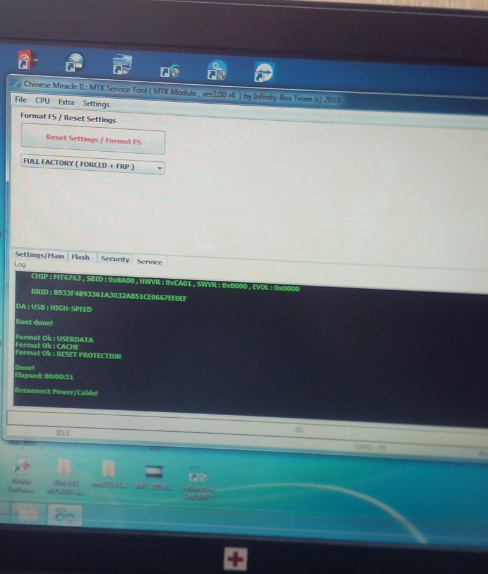Open the Settings menu
This screenshot has width=488, height=574.
pos(96,104)
